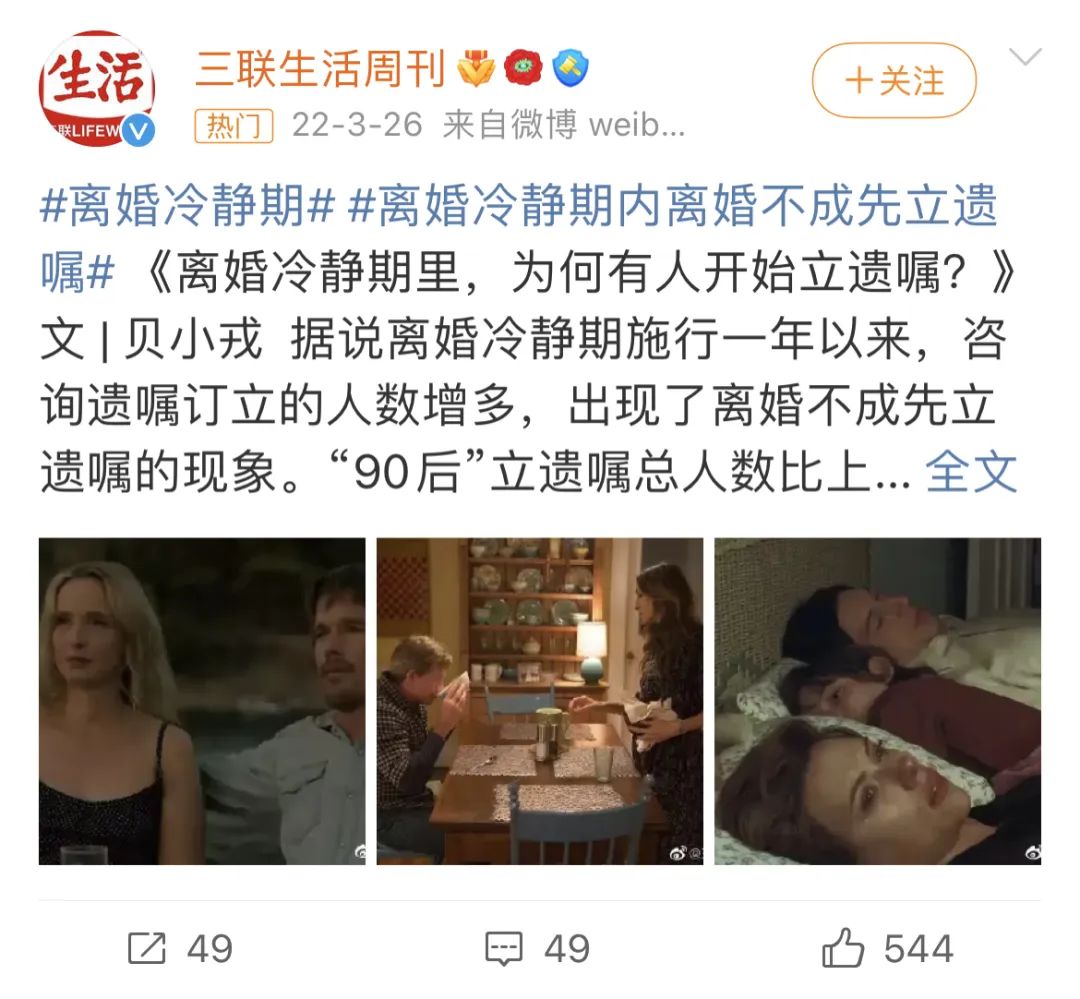
Task: Like the post with thumbs-up icon
Action: point(842,948)
